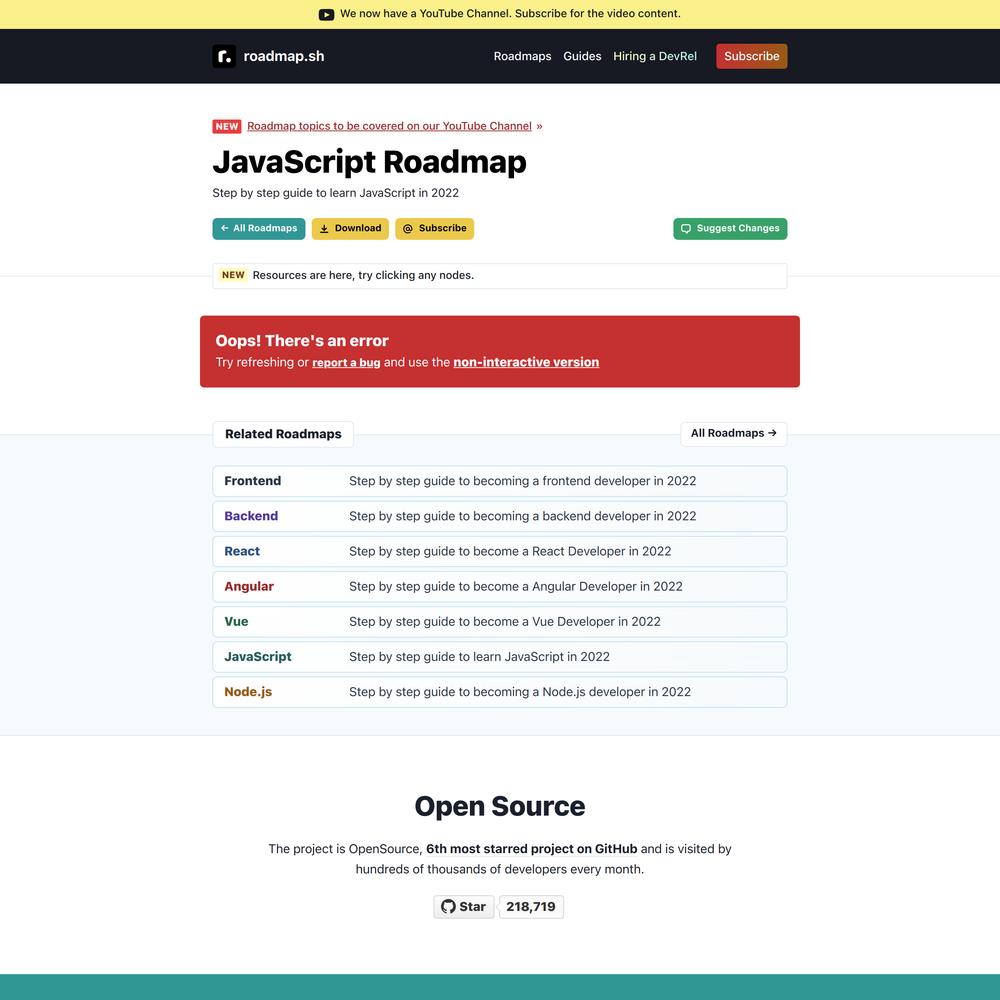Viewport: 1000px width, 1000px height.
Task: Go to the roadmap.sh home text link
Action: (x=284, y=56)
